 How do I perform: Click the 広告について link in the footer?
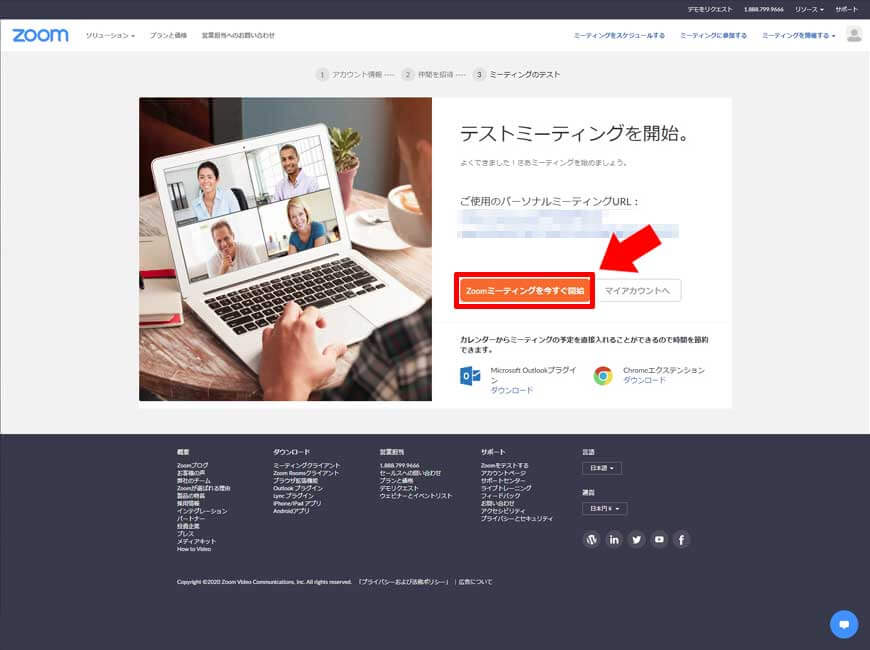(476, 582)
